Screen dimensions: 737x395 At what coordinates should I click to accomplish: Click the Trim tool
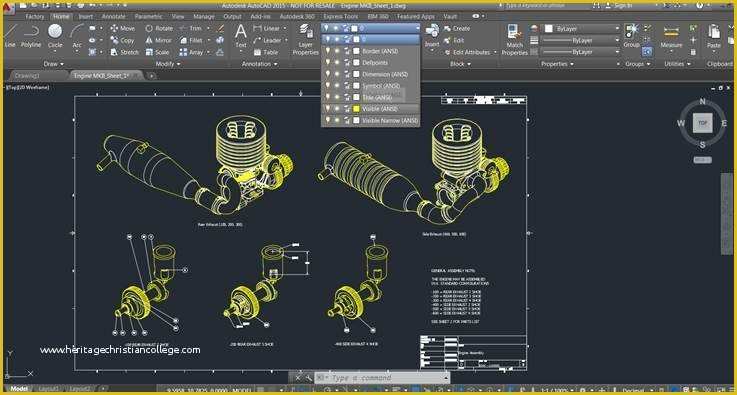(191, 28)
